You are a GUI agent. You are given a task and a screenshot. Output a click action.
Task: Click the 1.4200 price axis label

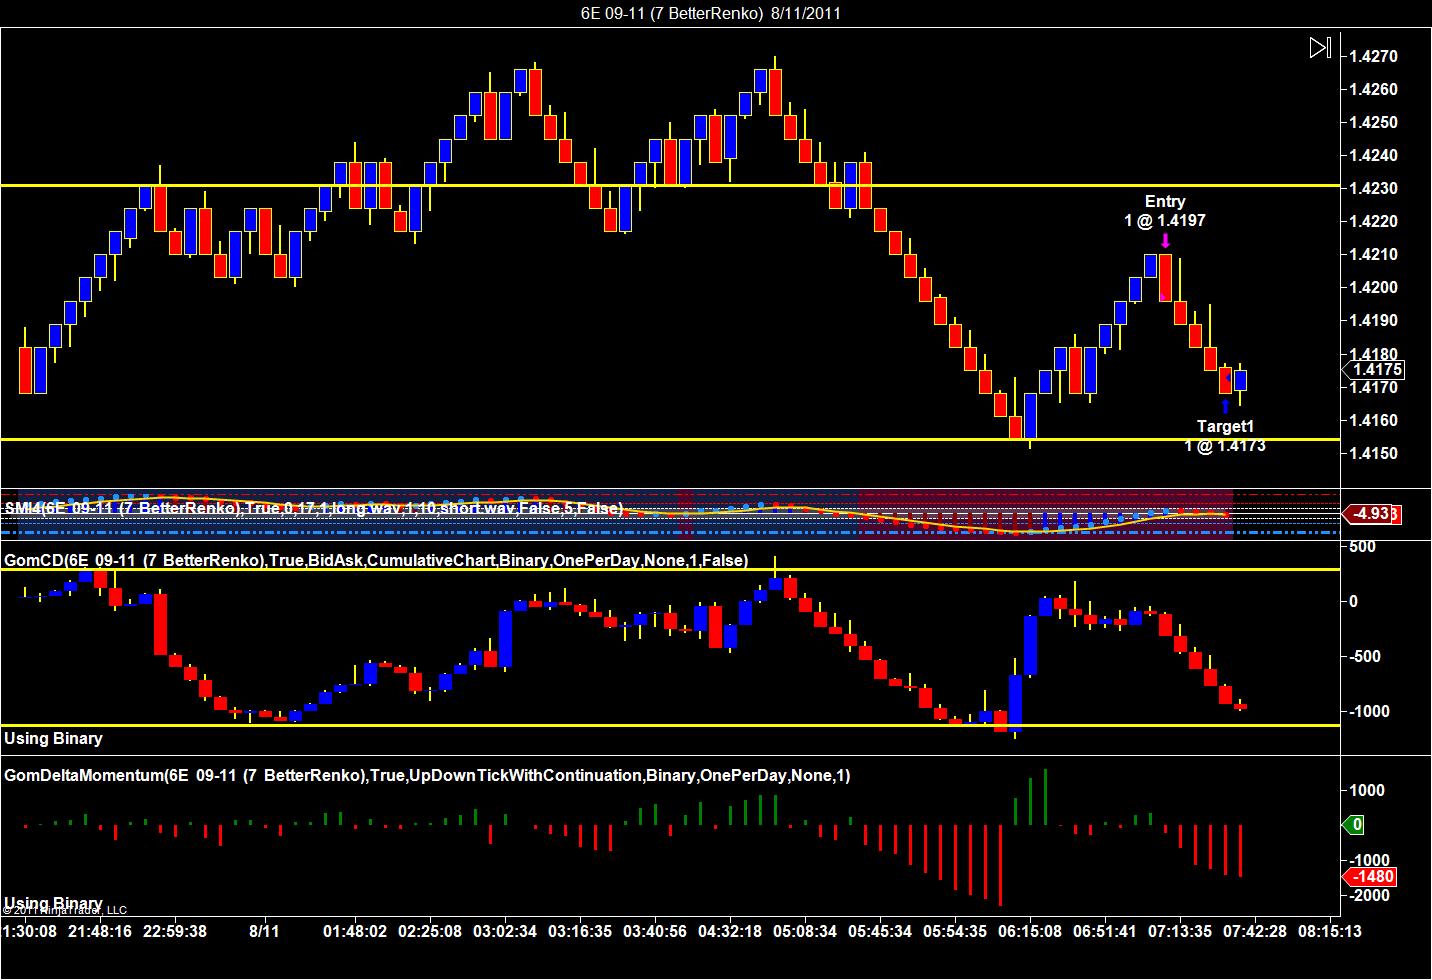[x=1374, y=288]
